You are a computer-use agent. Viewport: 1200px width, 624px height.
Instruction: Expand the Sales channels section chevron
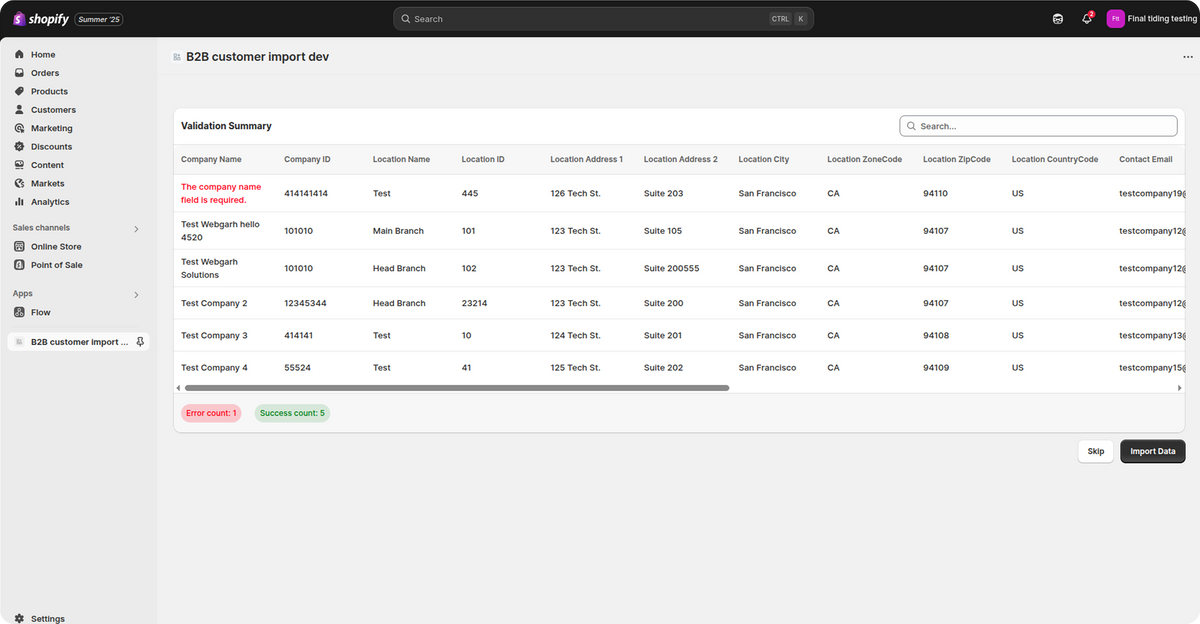[x=136, y=229]
